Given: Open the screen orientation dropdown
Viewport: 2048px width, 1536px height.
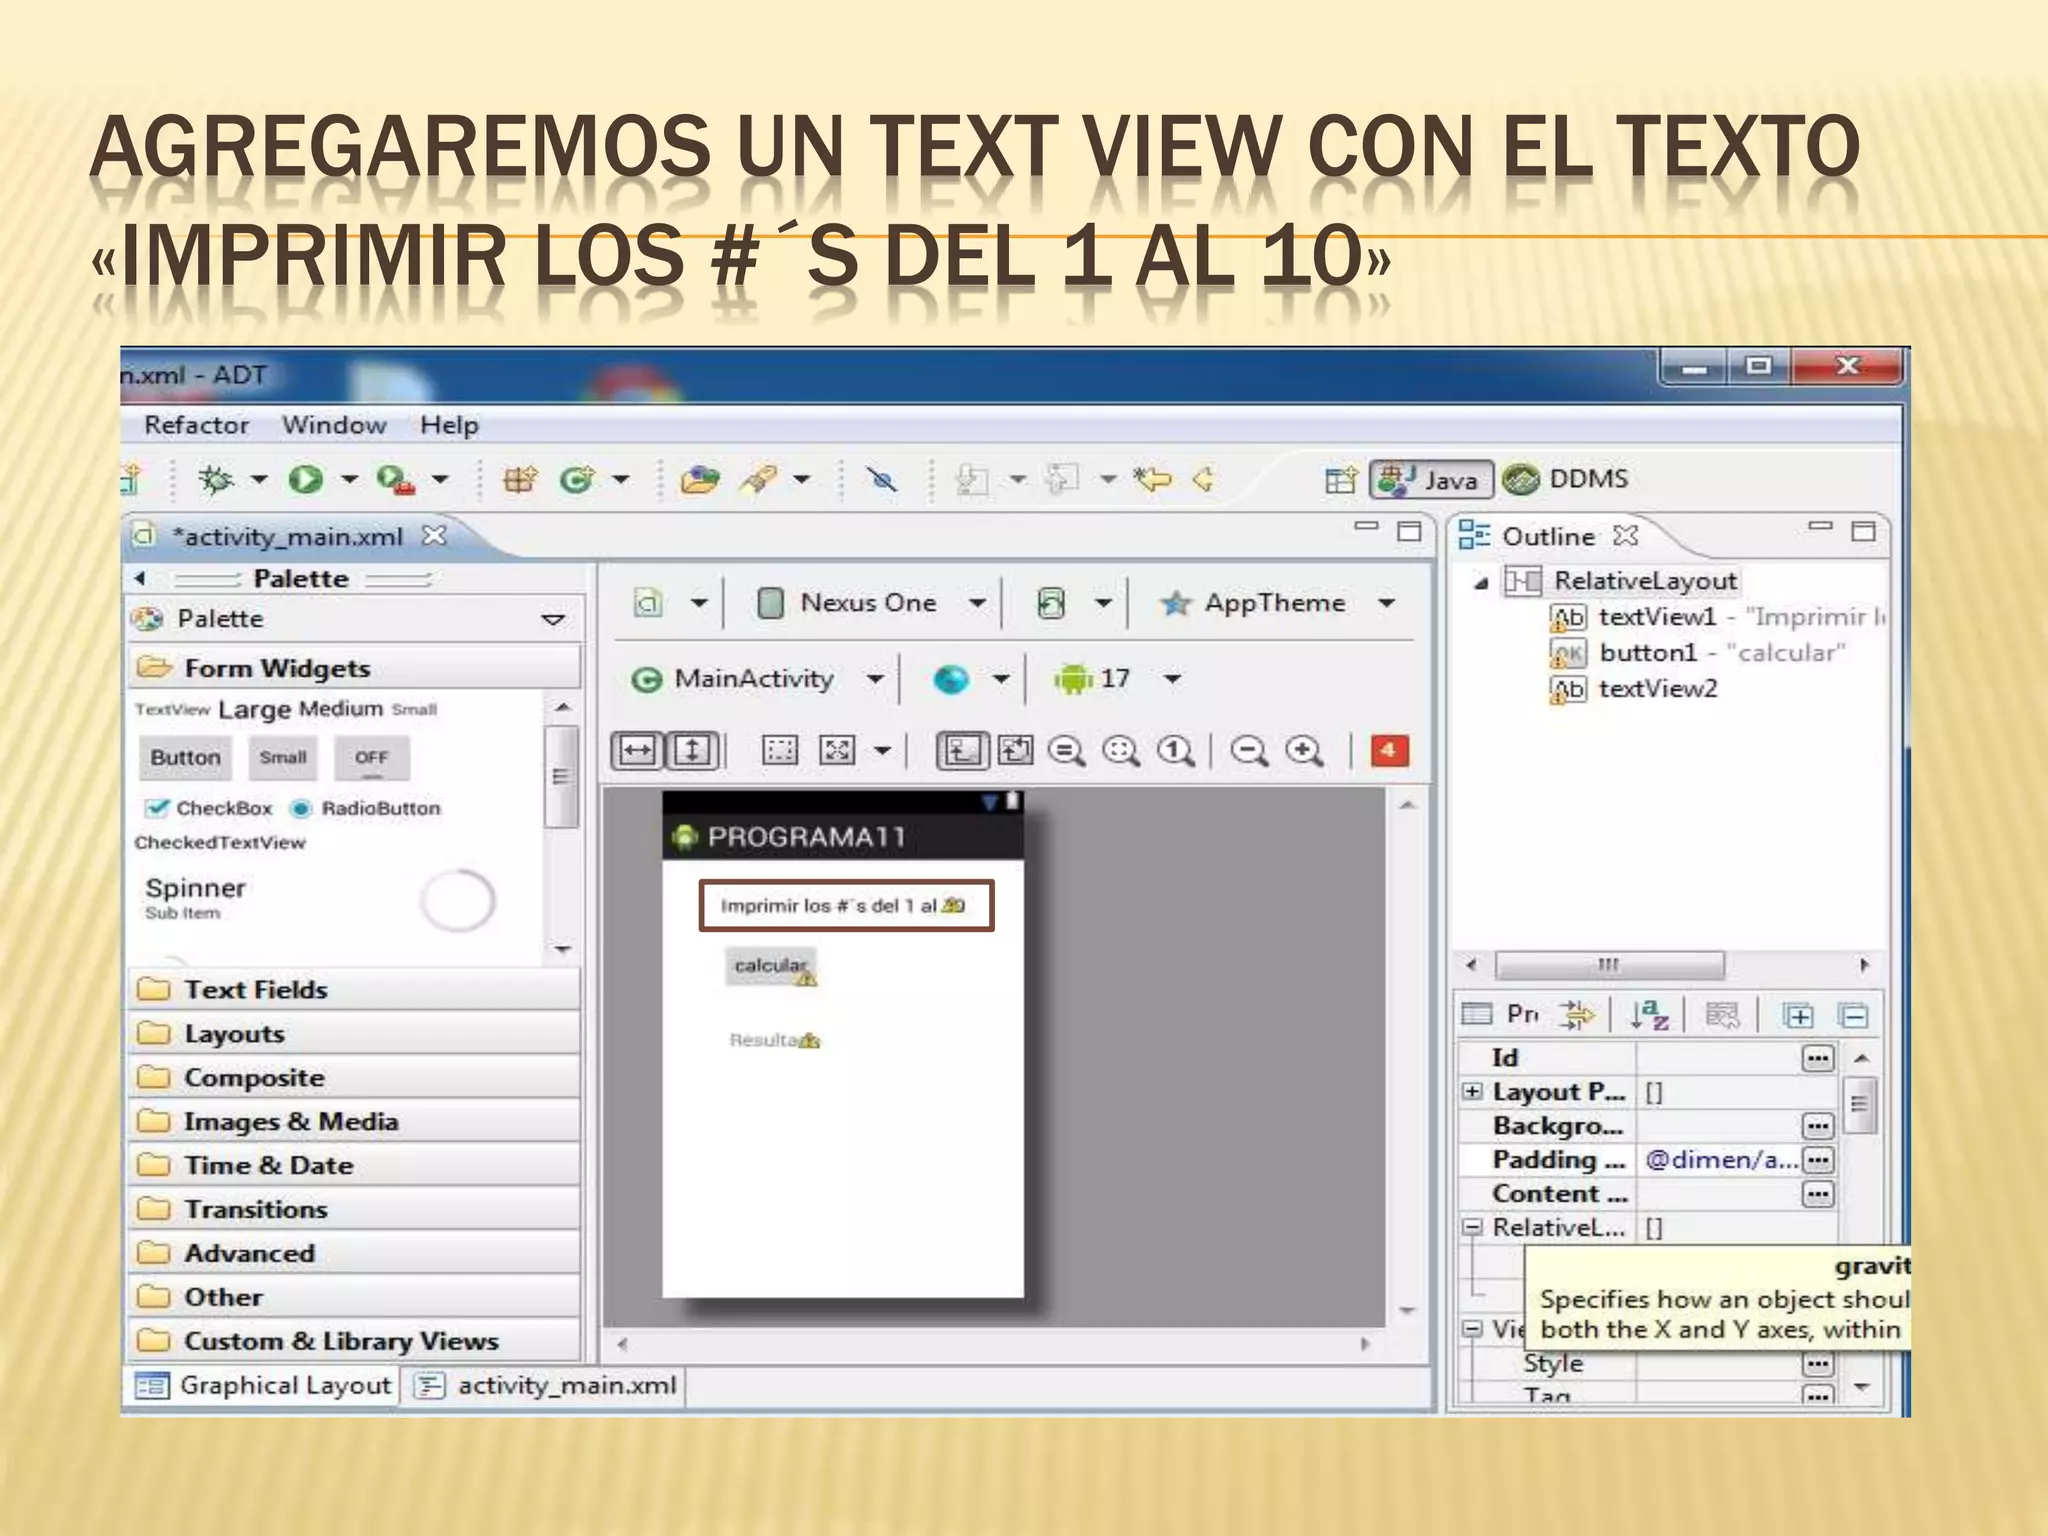Looking at the screenshot, I should point(1072,603).
